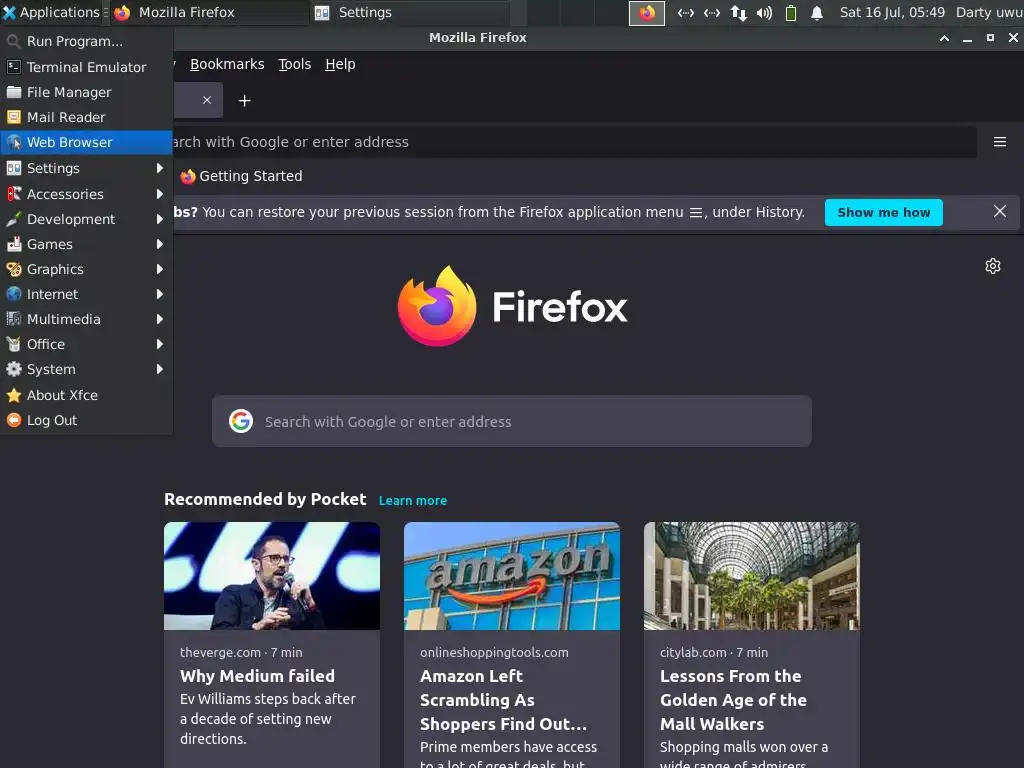Expand the Games submenu arrow
The image size is (1024, 768).
tap(159, 244)
